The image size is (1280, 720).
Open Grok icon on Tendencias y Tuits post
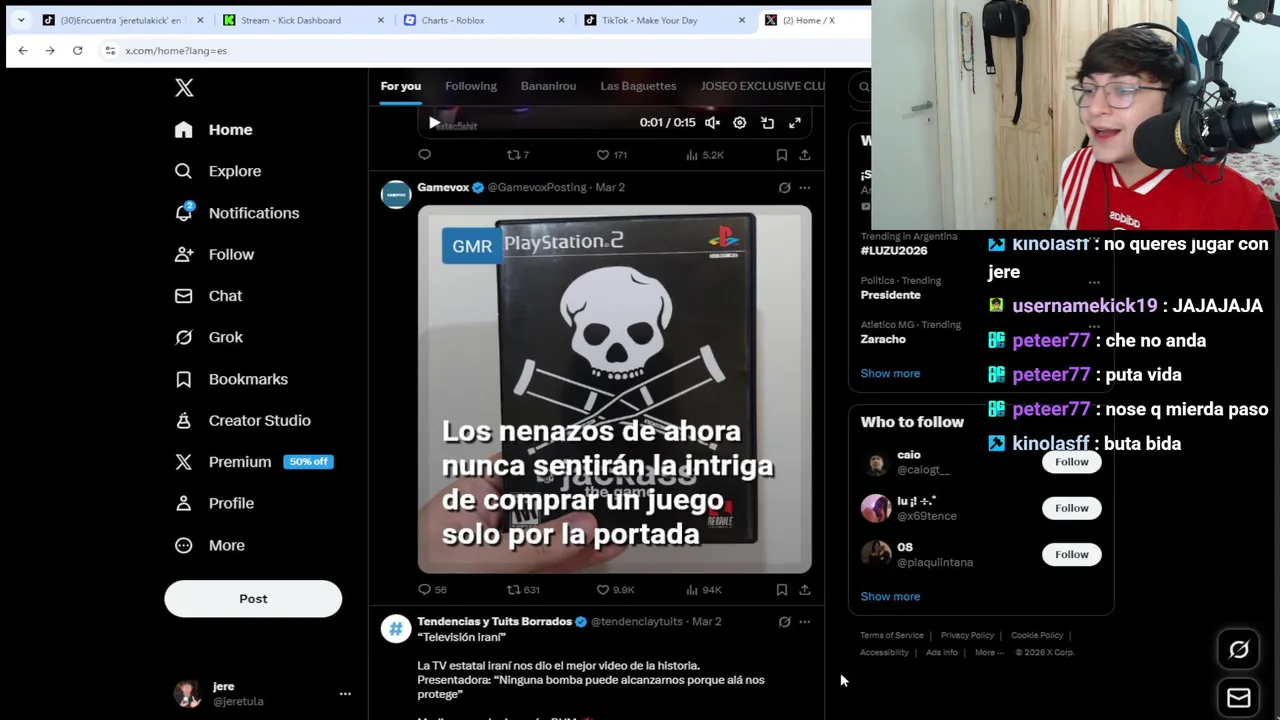[784, 622]
